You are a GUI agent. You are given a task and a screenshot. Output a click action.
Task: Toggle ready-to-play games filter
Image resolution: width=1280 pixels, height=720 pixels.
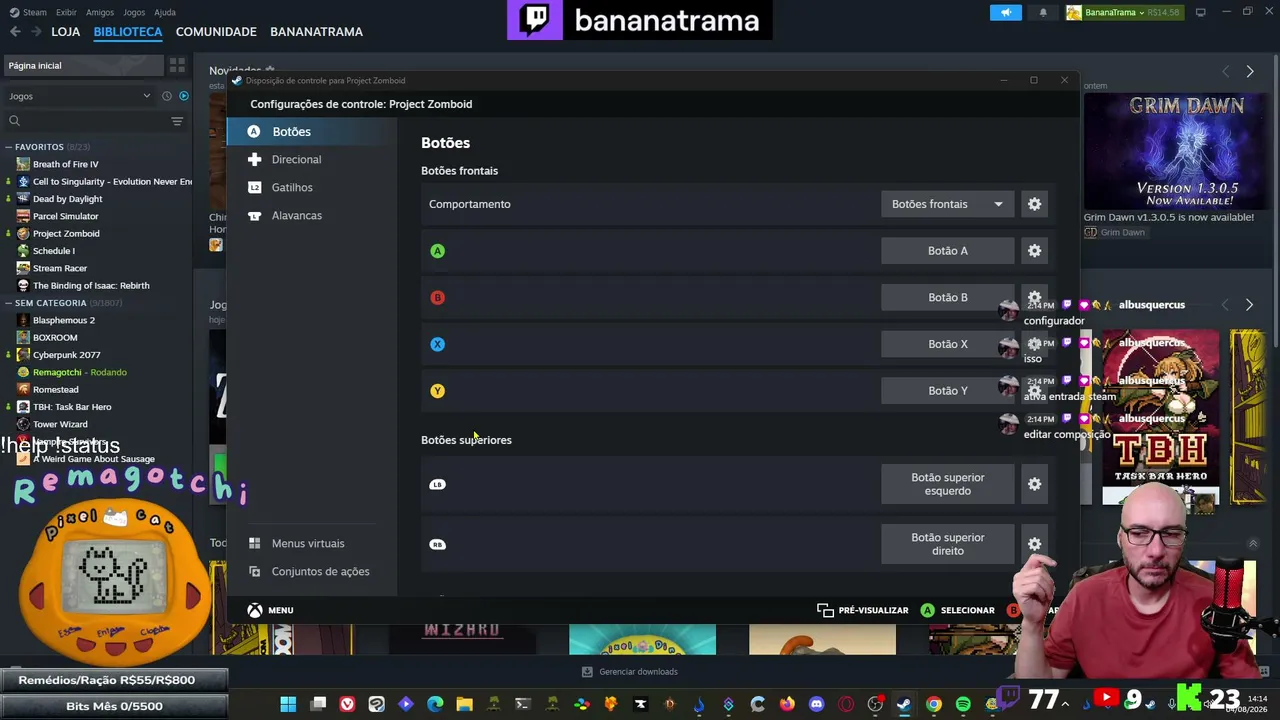click(184, 96)
